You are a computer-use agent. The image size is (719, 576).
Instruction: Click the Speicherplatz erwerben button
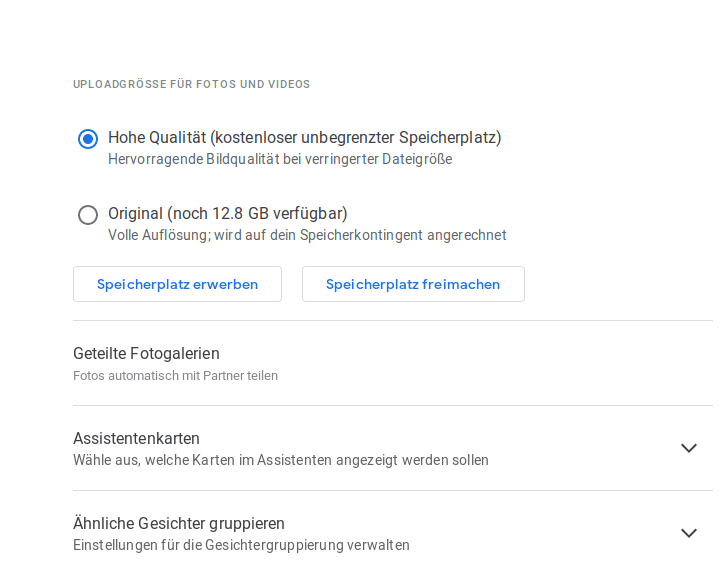point(177,284)
